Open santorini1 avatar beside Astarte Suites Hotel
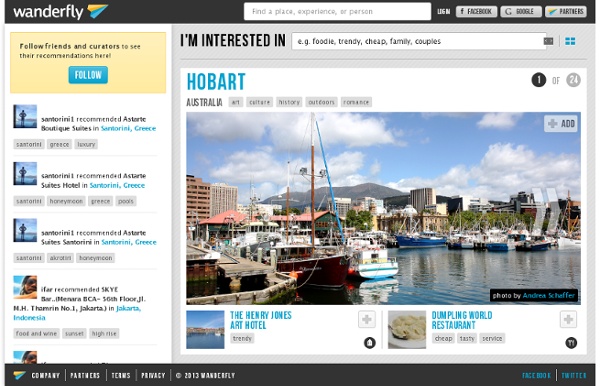 point(25,173)
